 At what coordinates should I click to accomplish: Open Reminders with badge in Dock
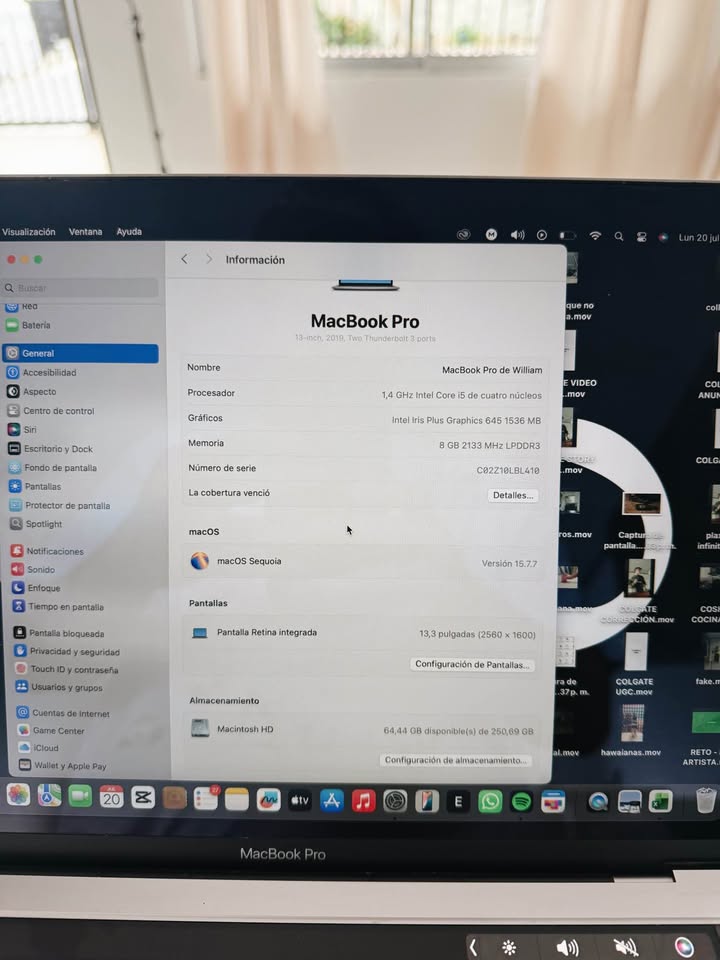(206, 798)
